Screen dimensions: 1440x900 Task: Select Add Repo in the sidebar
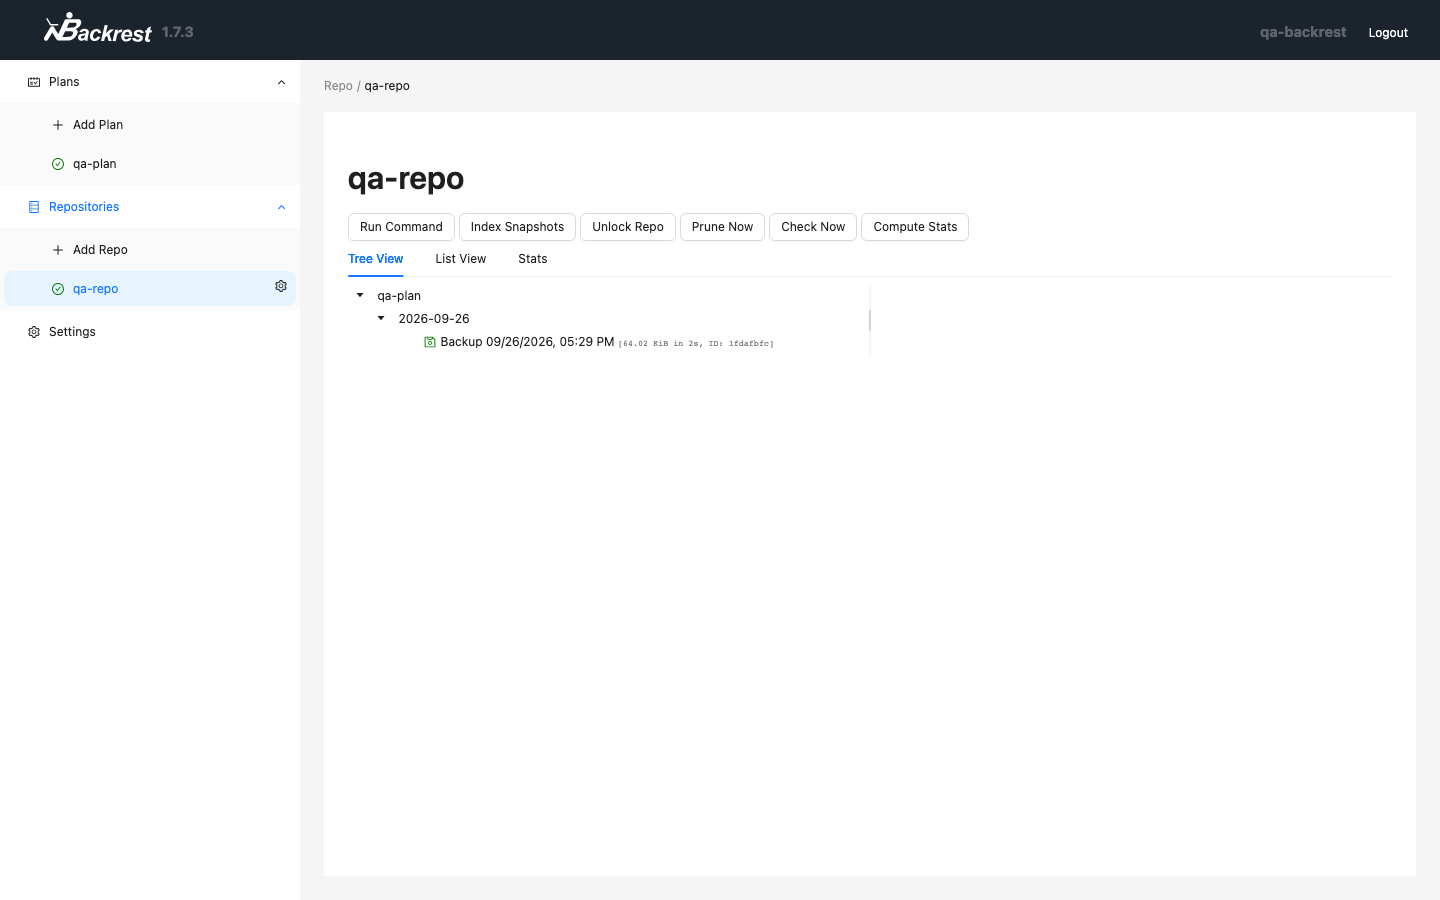point(150,250)
